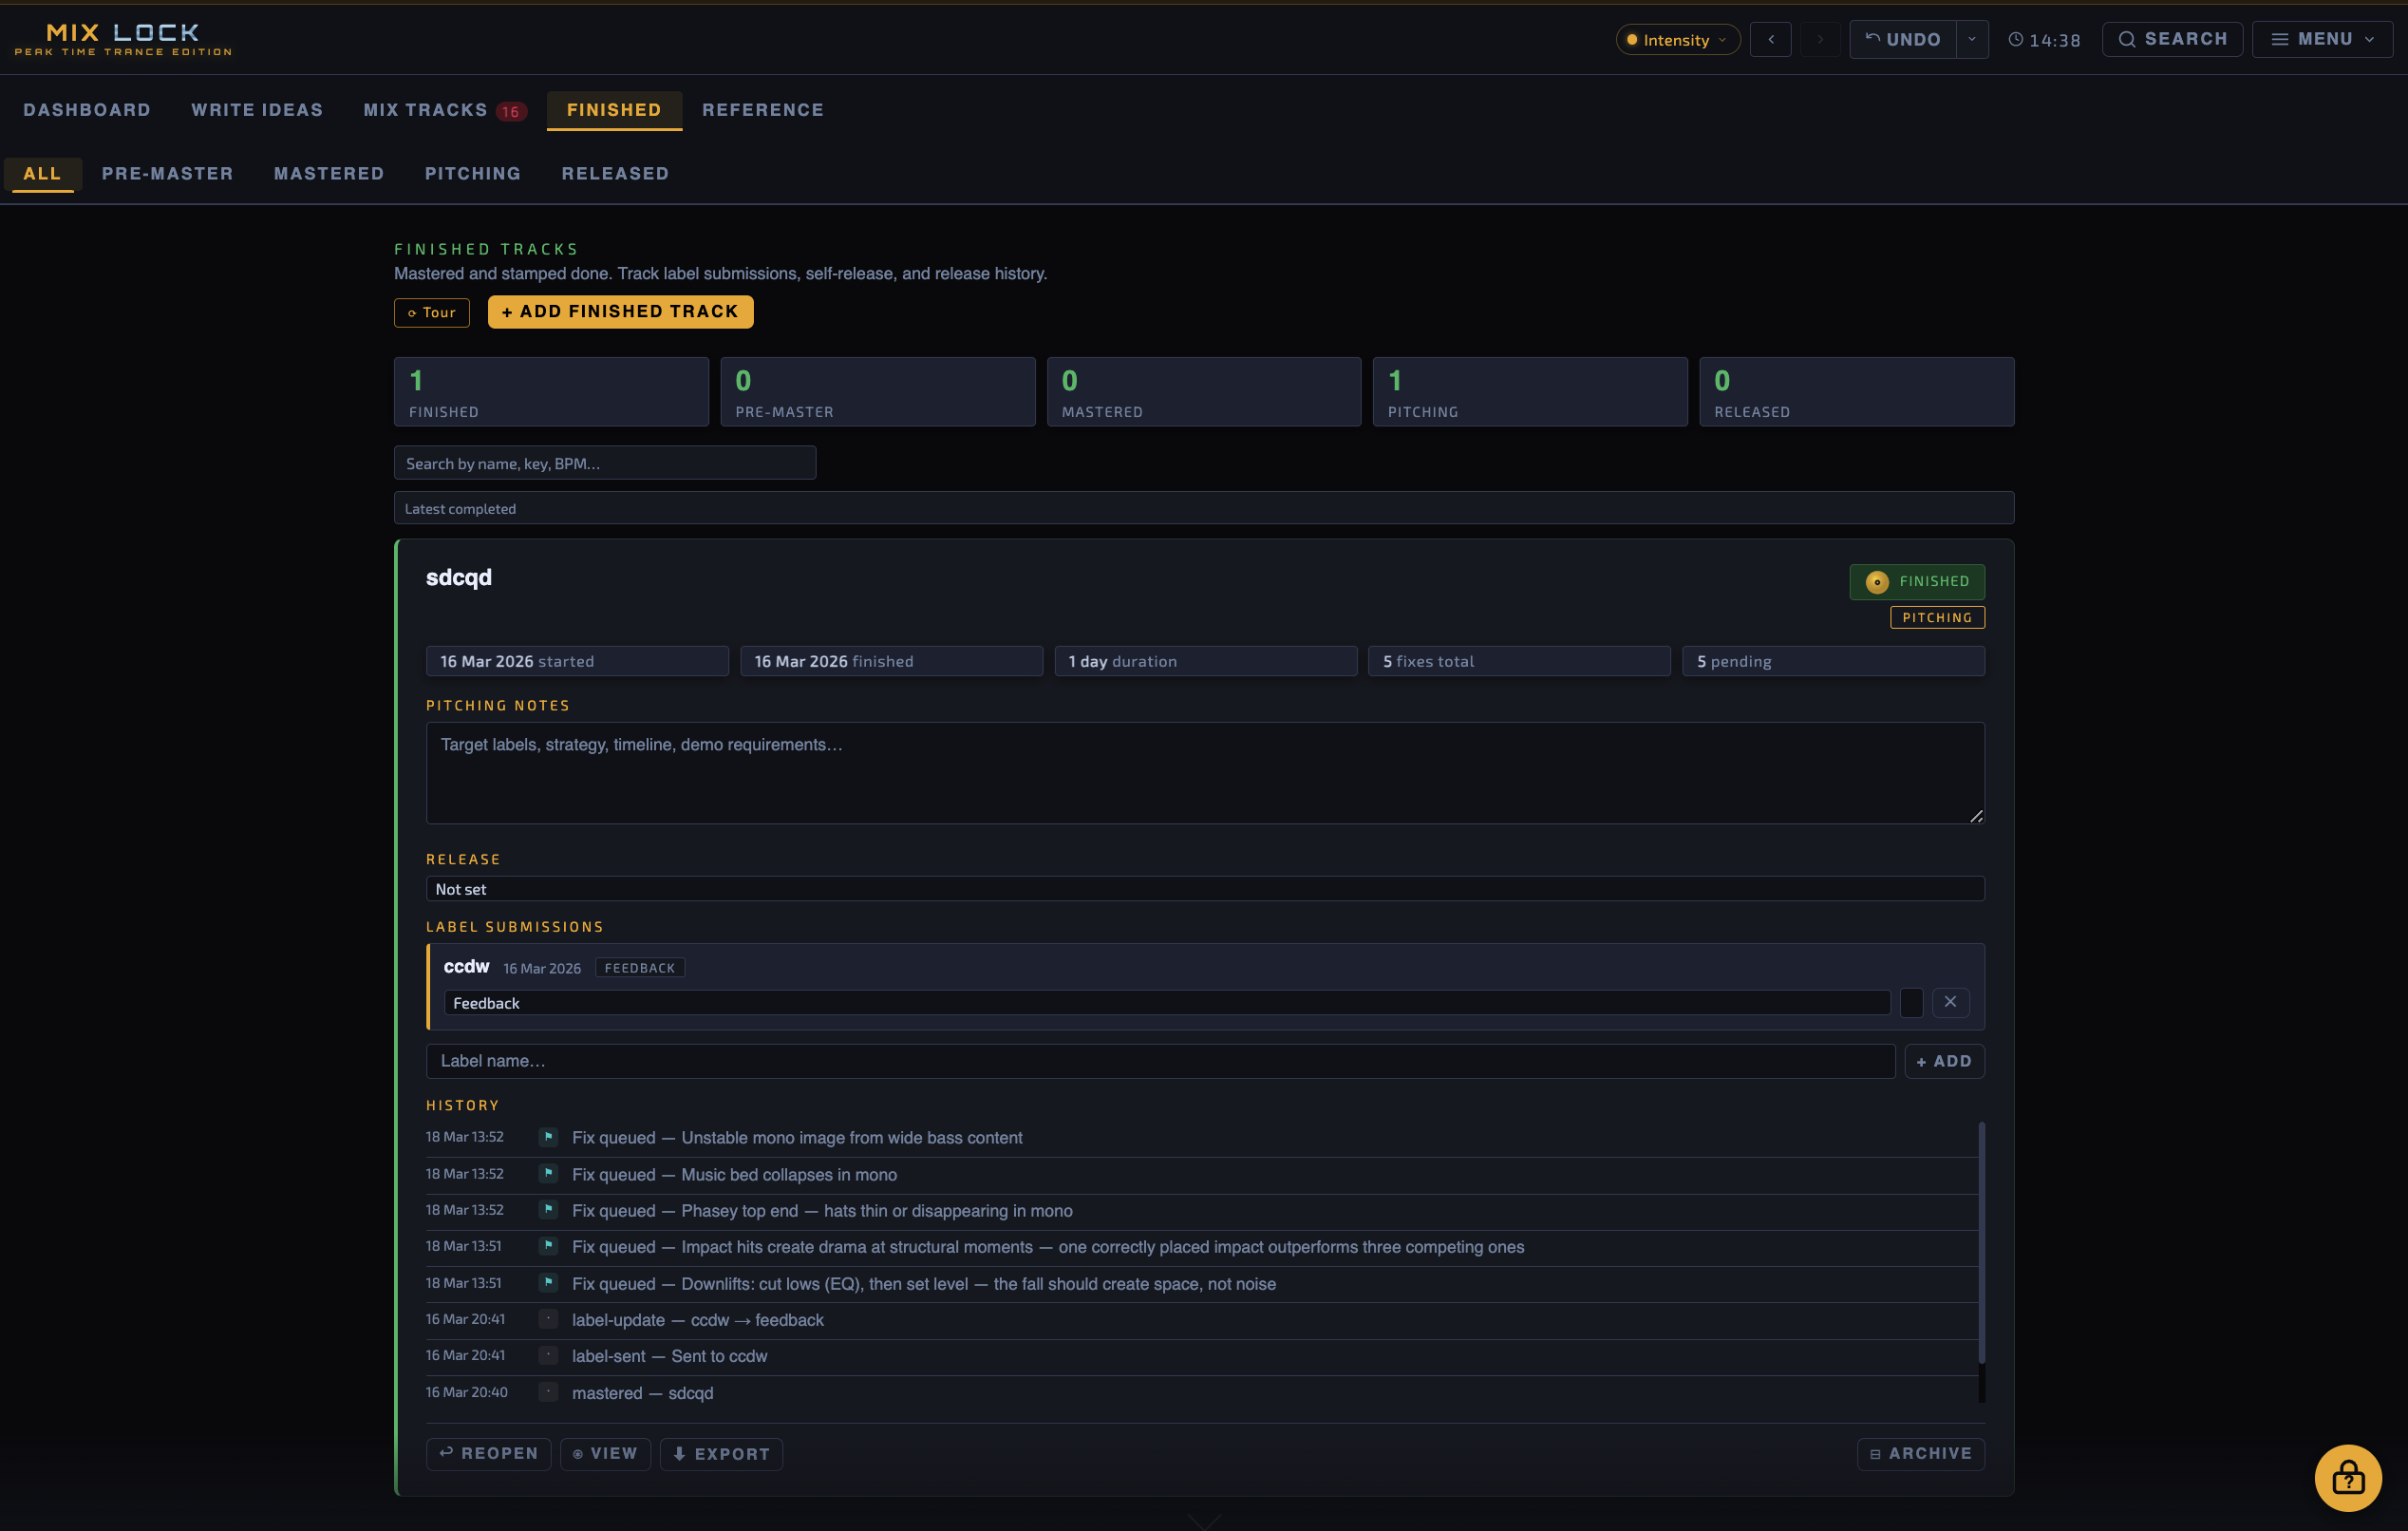Open the MENU dropdown
Screen dimensions: 2408x1531
pyautogui.click(x=2321, y=39)
